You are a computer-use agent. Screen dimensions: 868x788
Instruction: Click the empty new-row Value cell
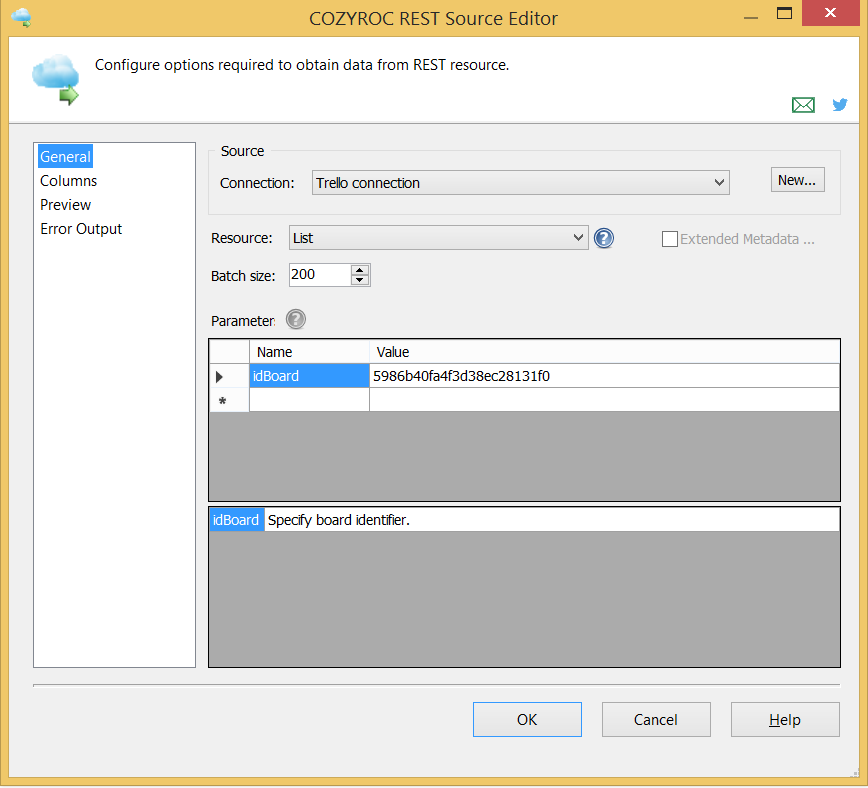604,400
